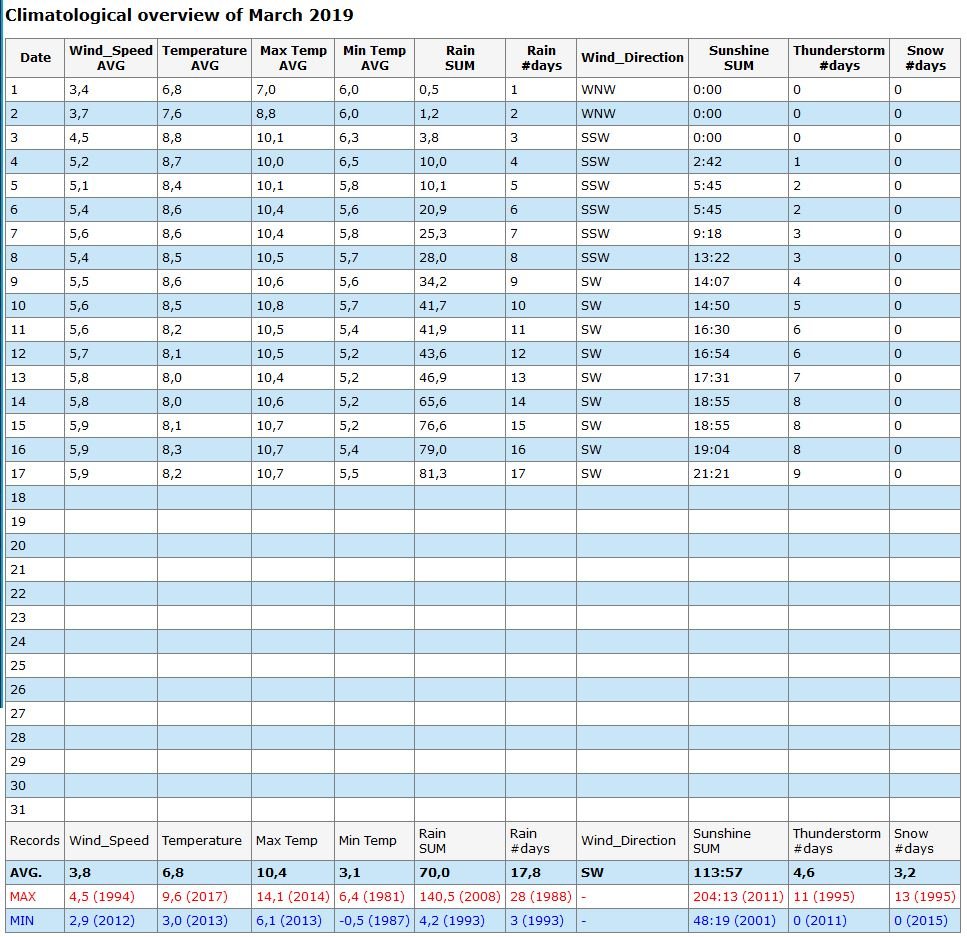Click average rain days 17,8
Screen dimensions: 967x937
coord(525,873)
